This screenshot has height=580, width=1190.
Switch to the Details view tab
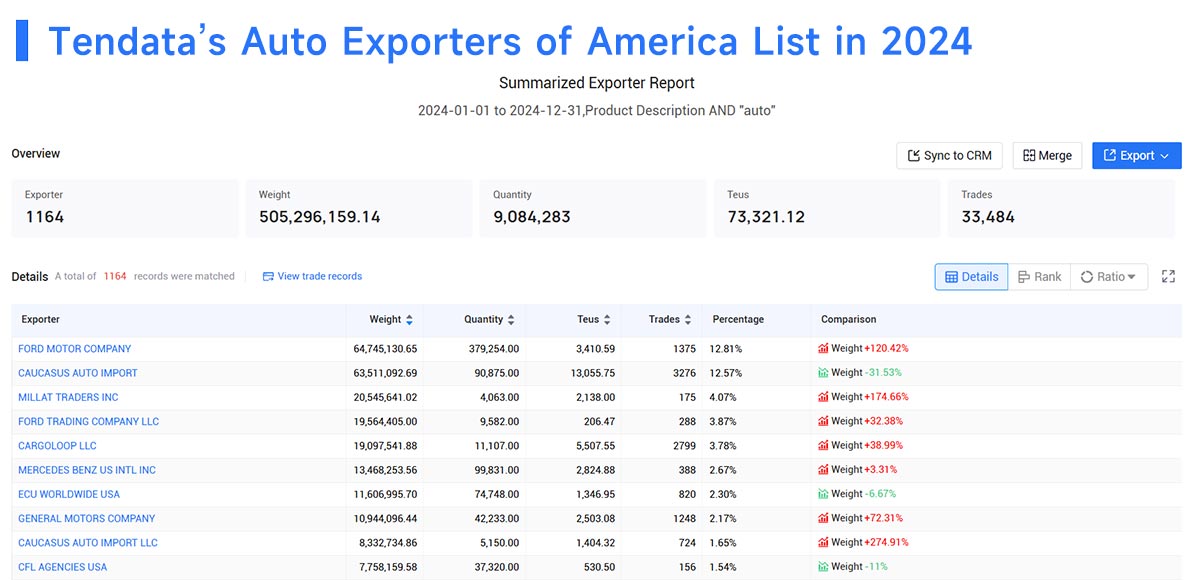[971, 277]
